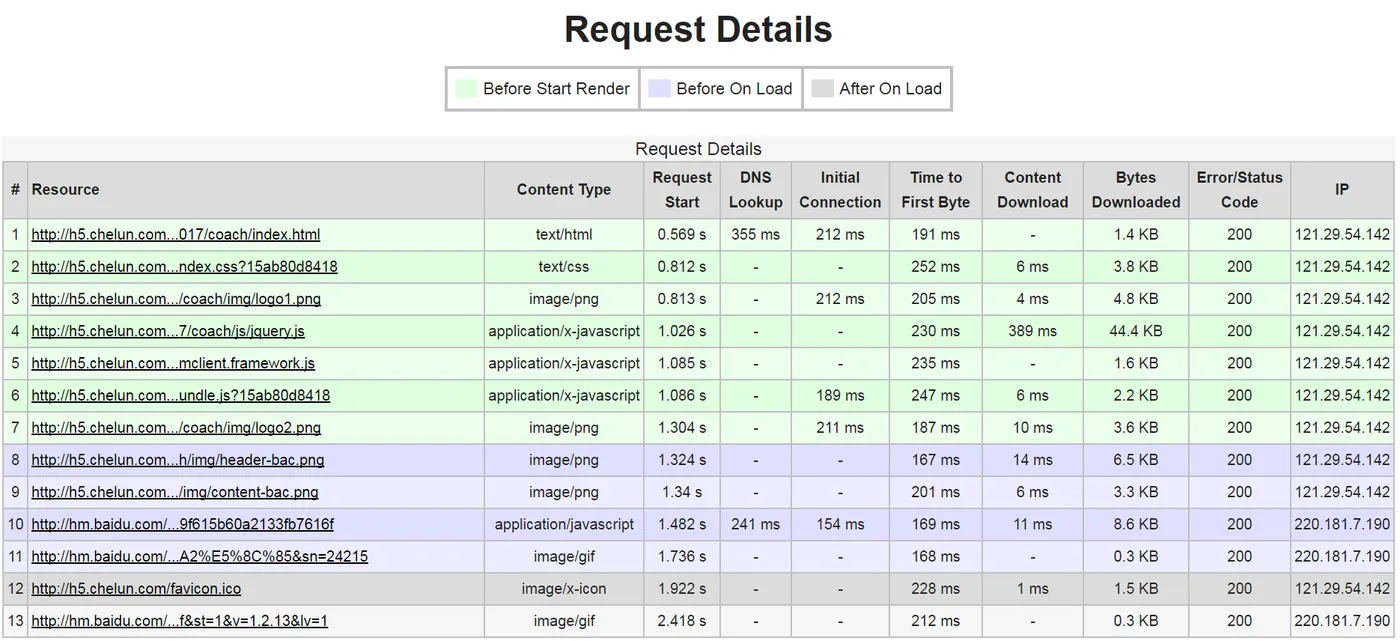The image size is (1400, 641).
Task: Click the Bytes Downloaded column header
Action: (x=1136, y=190)
